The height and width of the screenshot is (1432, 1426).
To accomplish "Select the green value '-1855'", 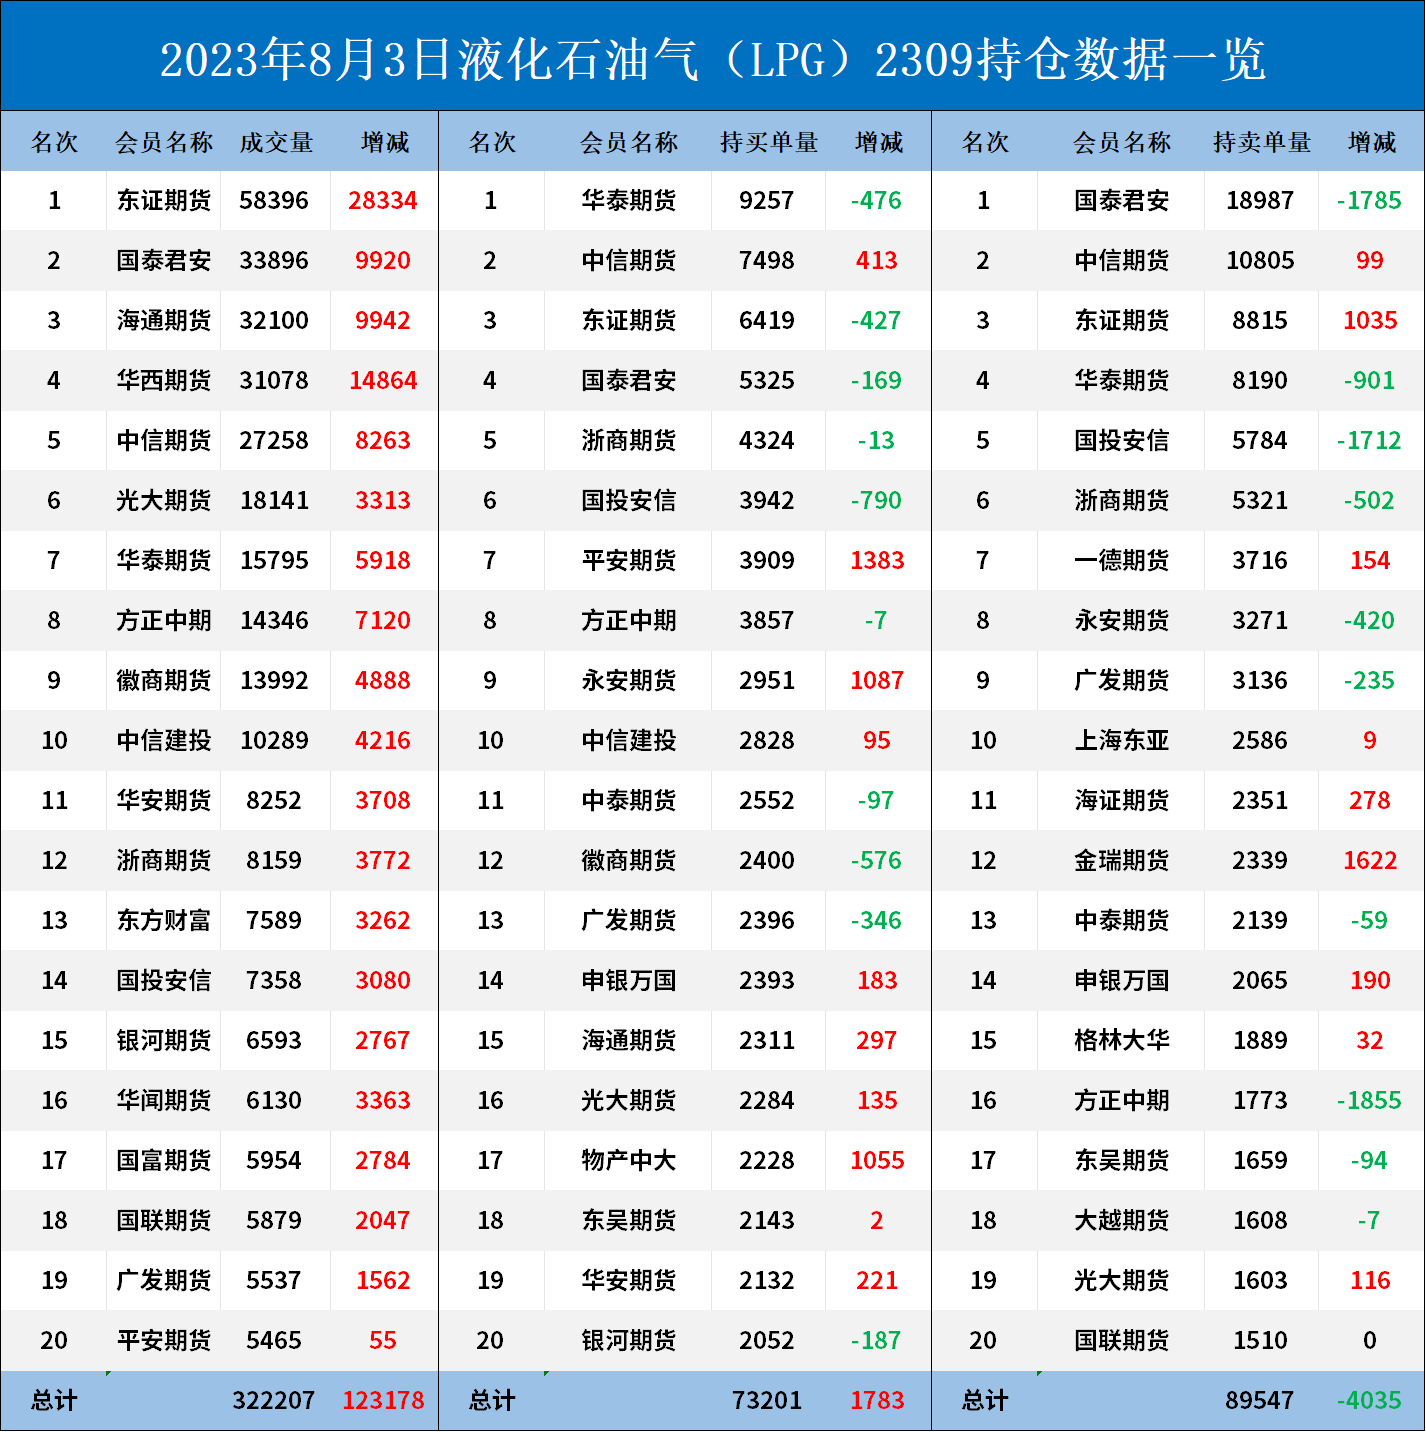I will [x=1369, y=1101].
